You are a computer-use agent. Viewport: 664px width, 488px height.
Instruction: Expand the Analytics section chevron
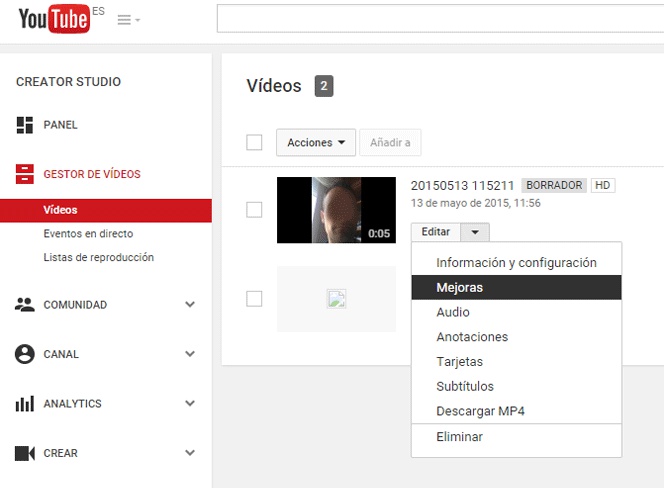point(190,403)
